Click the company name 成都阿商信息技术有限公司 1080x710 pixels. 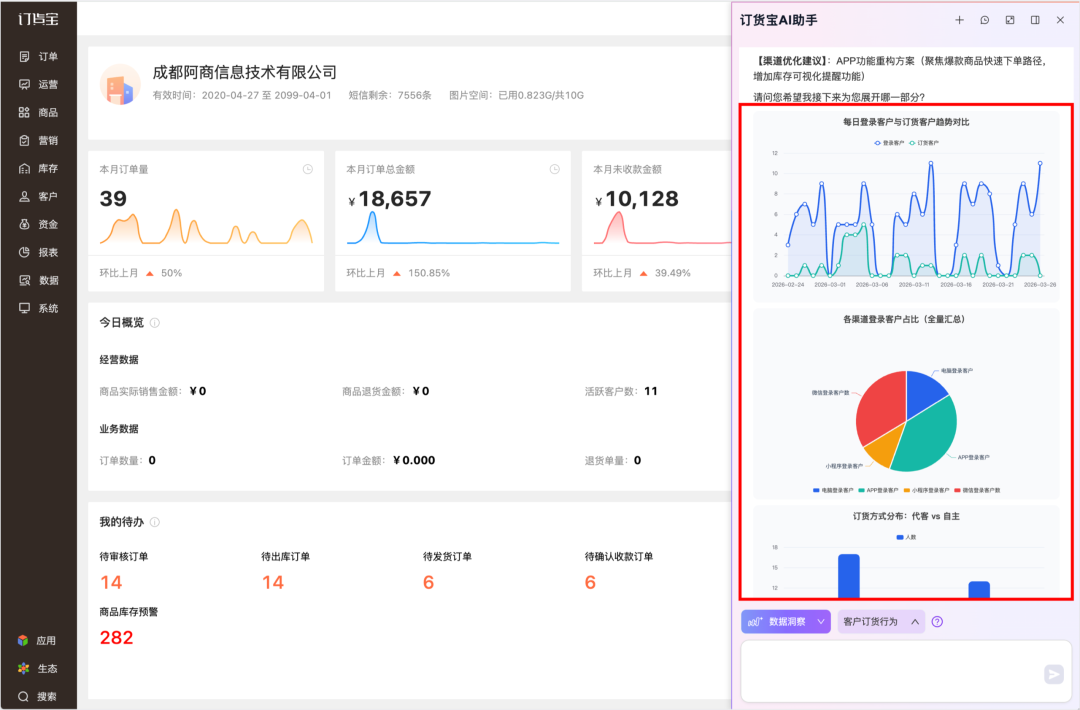tap(245, 72)
